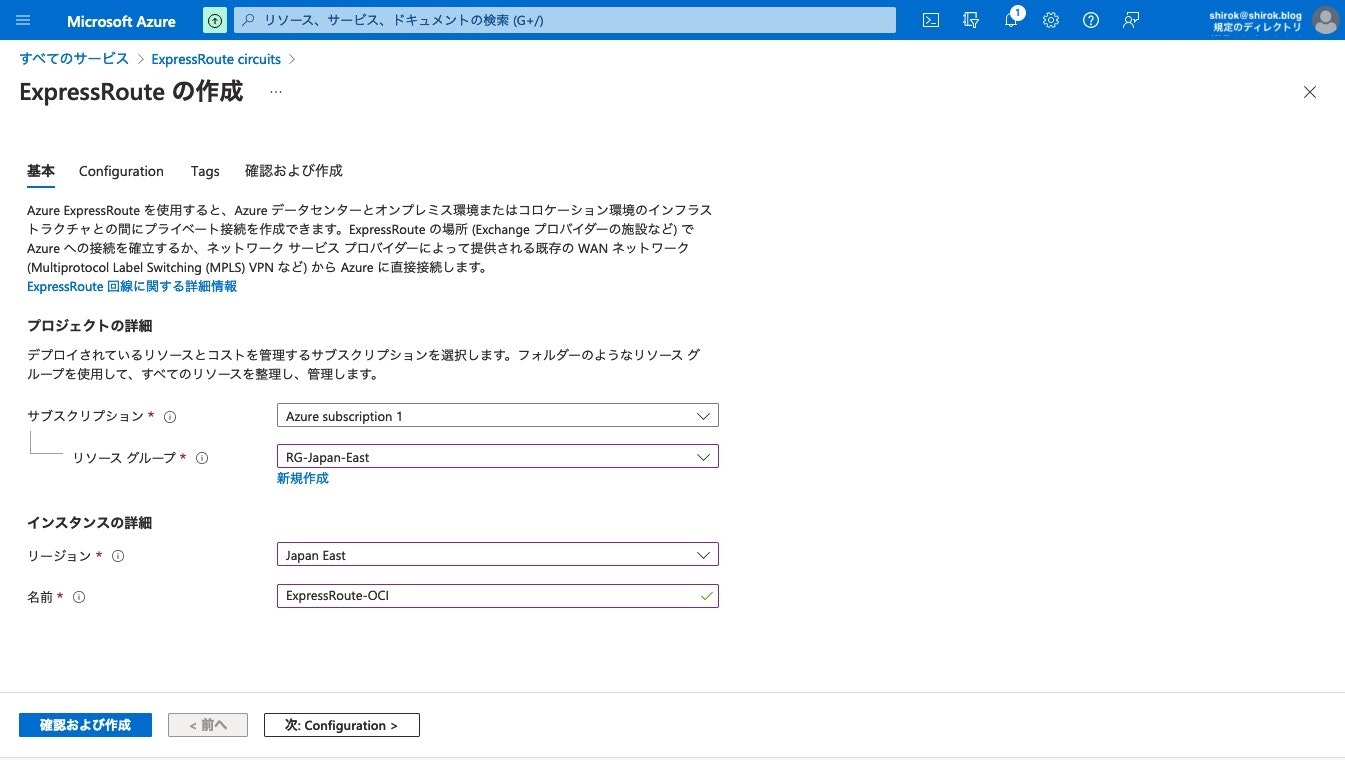Go to すべてのサービス breadcrumb

tap(74, 59)
